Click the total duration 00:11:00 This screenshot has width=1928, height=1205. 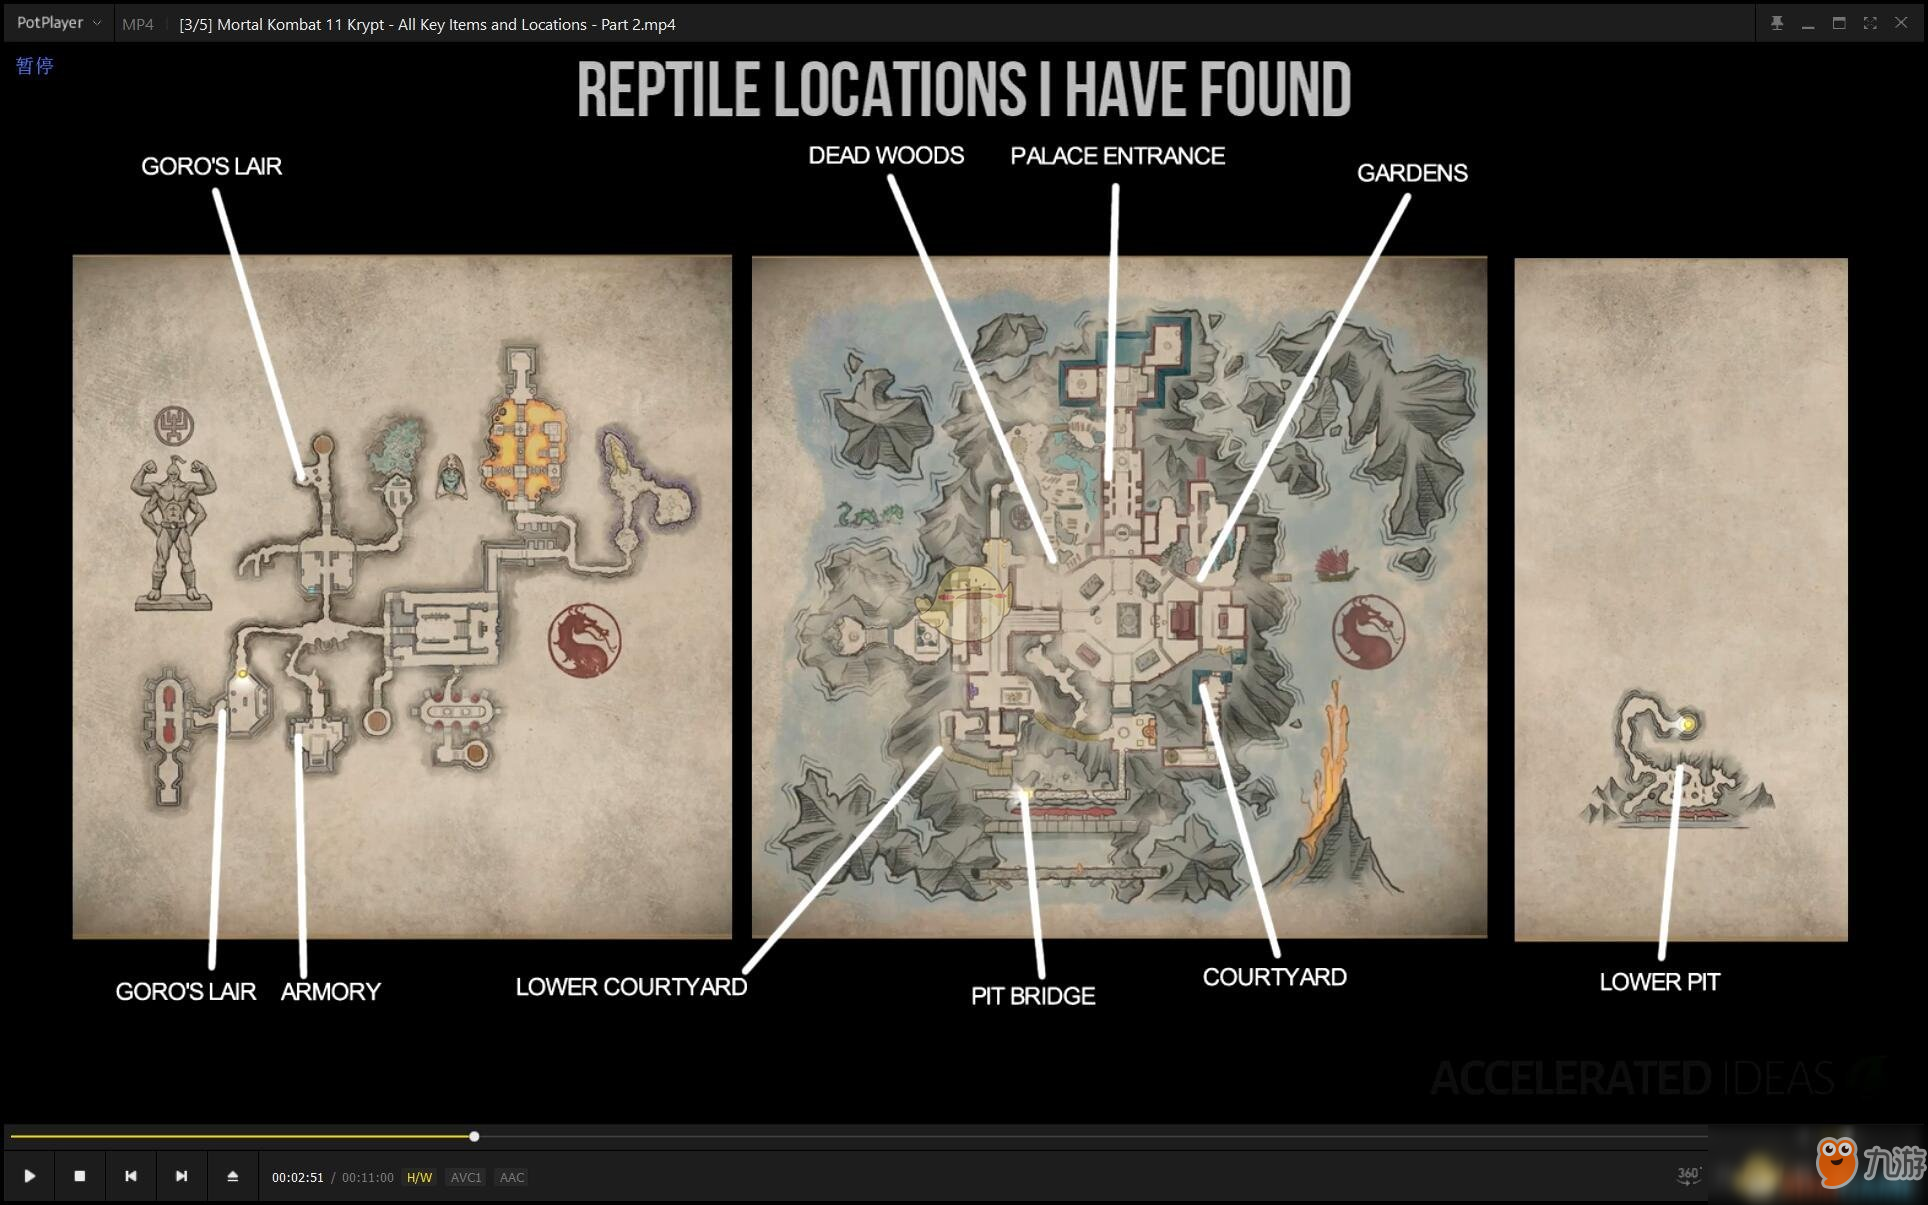(368, 1177)
